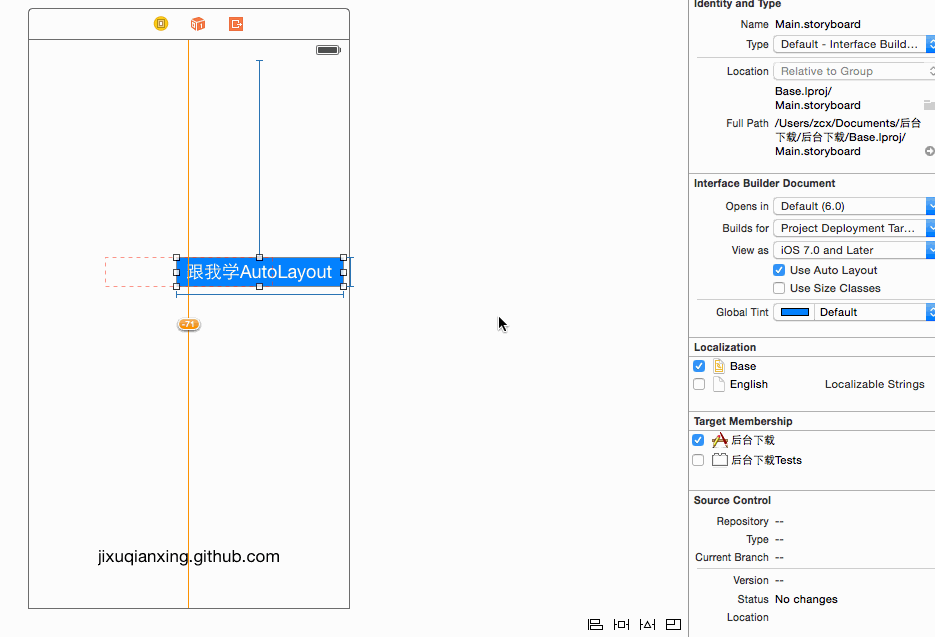Viewport: 935px width, 637px height.
Task: Click the yellow View Controller icon
Action: tap(161, 24)
